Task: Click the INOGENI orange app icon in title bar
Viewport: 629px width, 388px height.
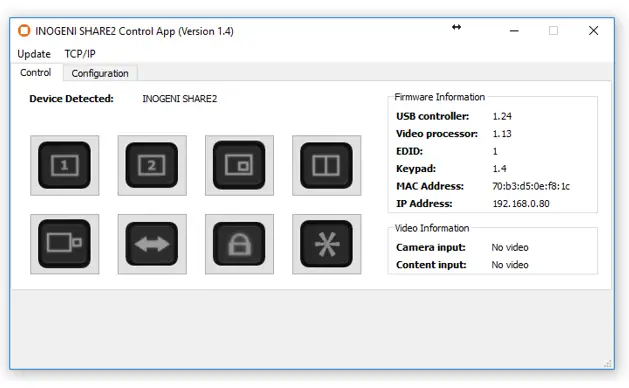Action: pos(24,31)
